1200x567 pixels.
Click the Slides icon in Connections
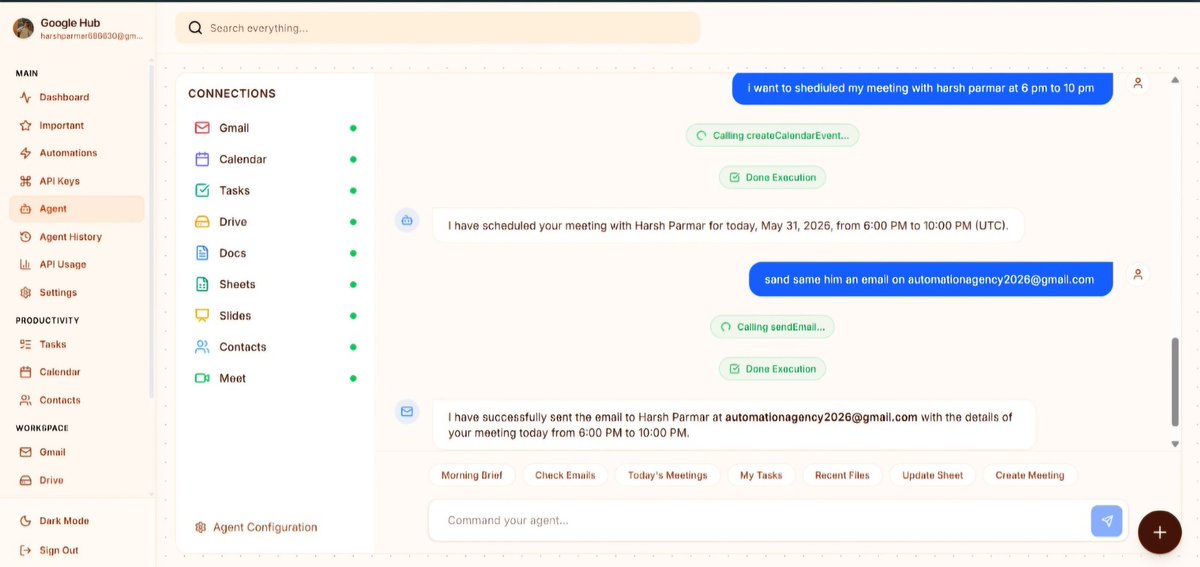(x=202, y=315)
